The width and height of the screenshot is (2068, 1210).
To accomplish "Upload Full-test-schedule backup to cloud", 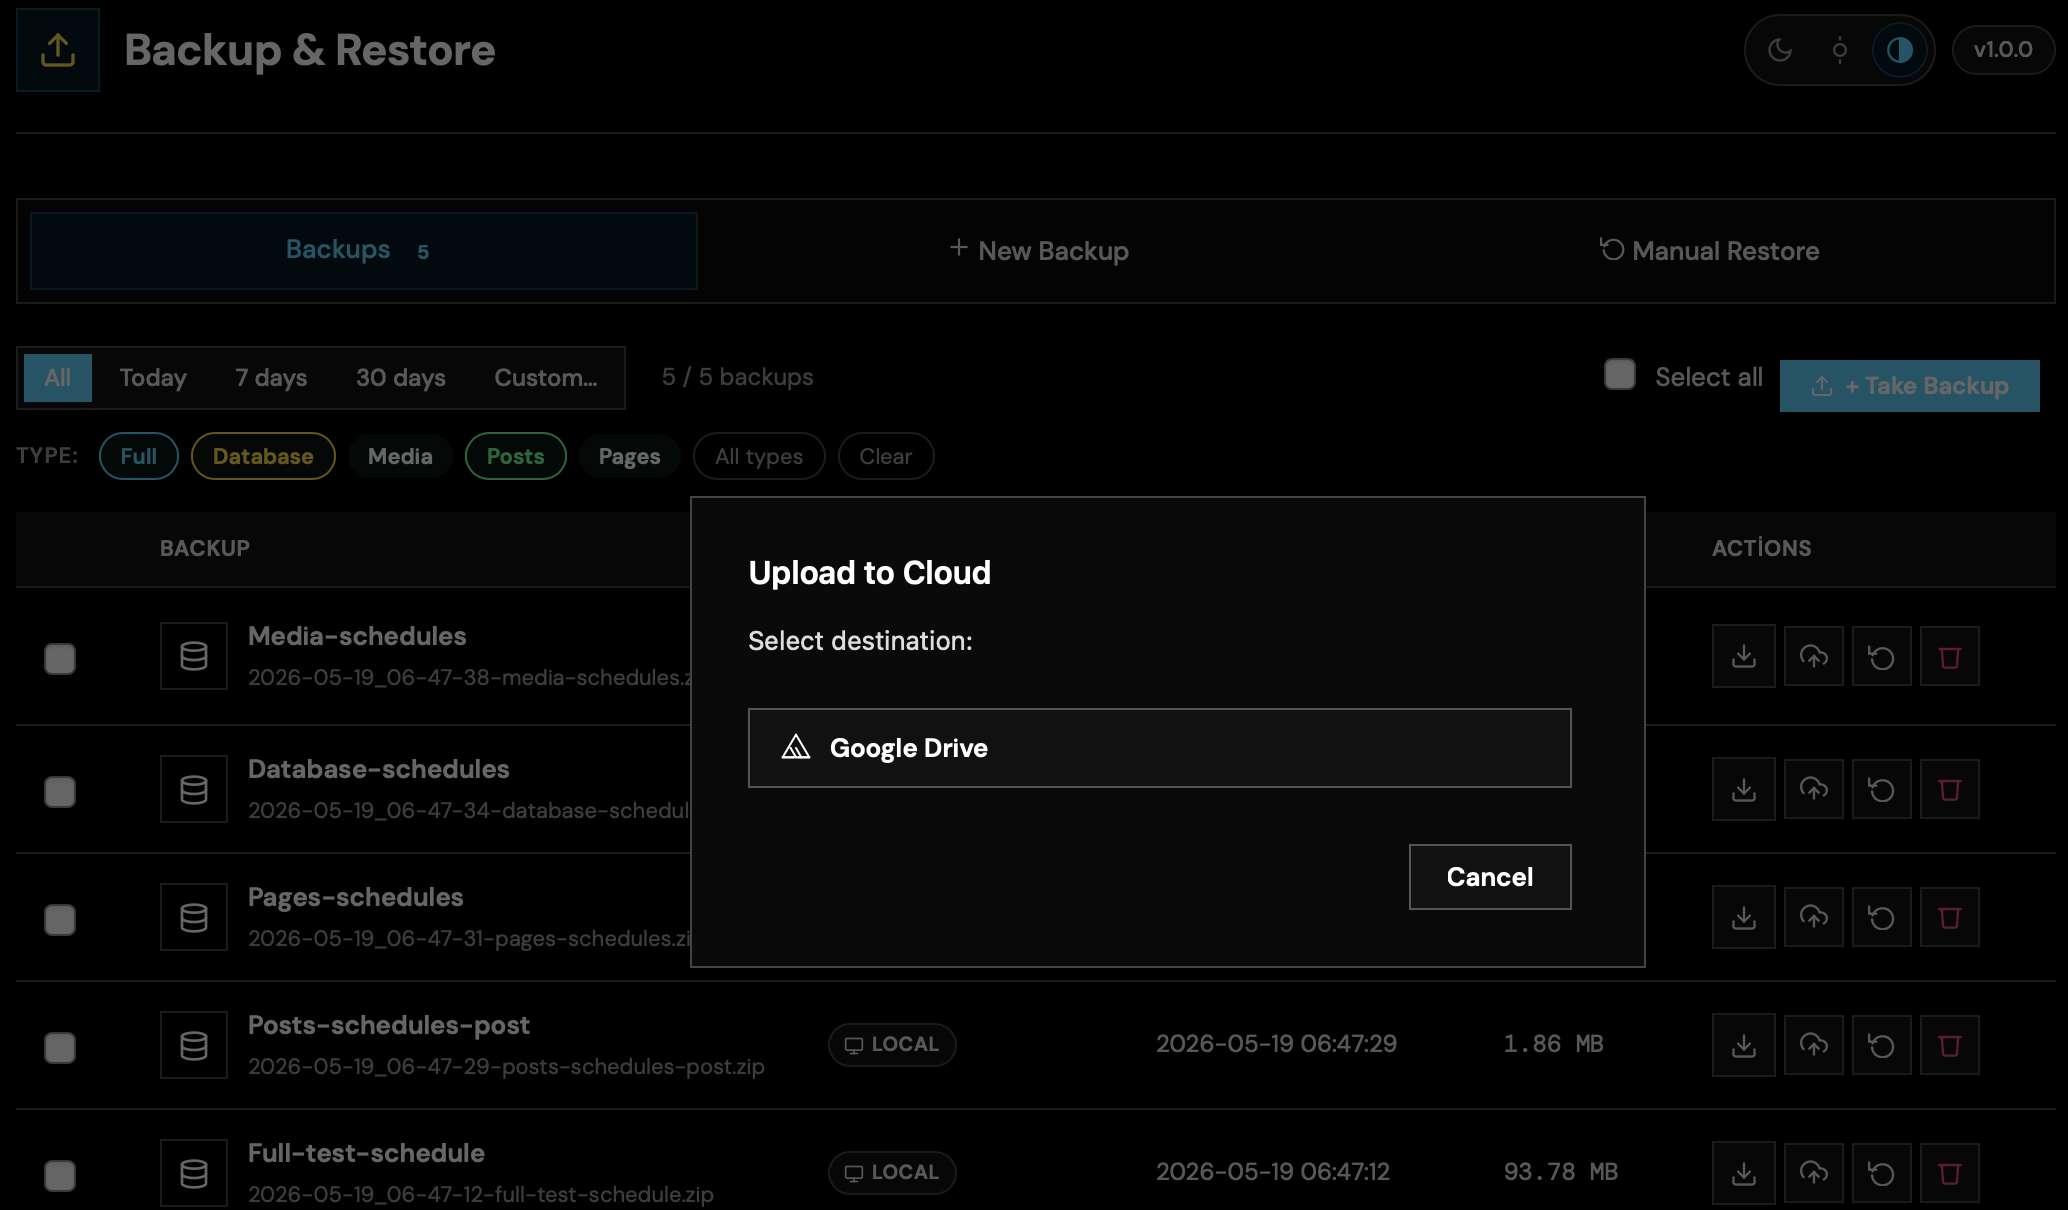I will click(x=1814, y=1173).
